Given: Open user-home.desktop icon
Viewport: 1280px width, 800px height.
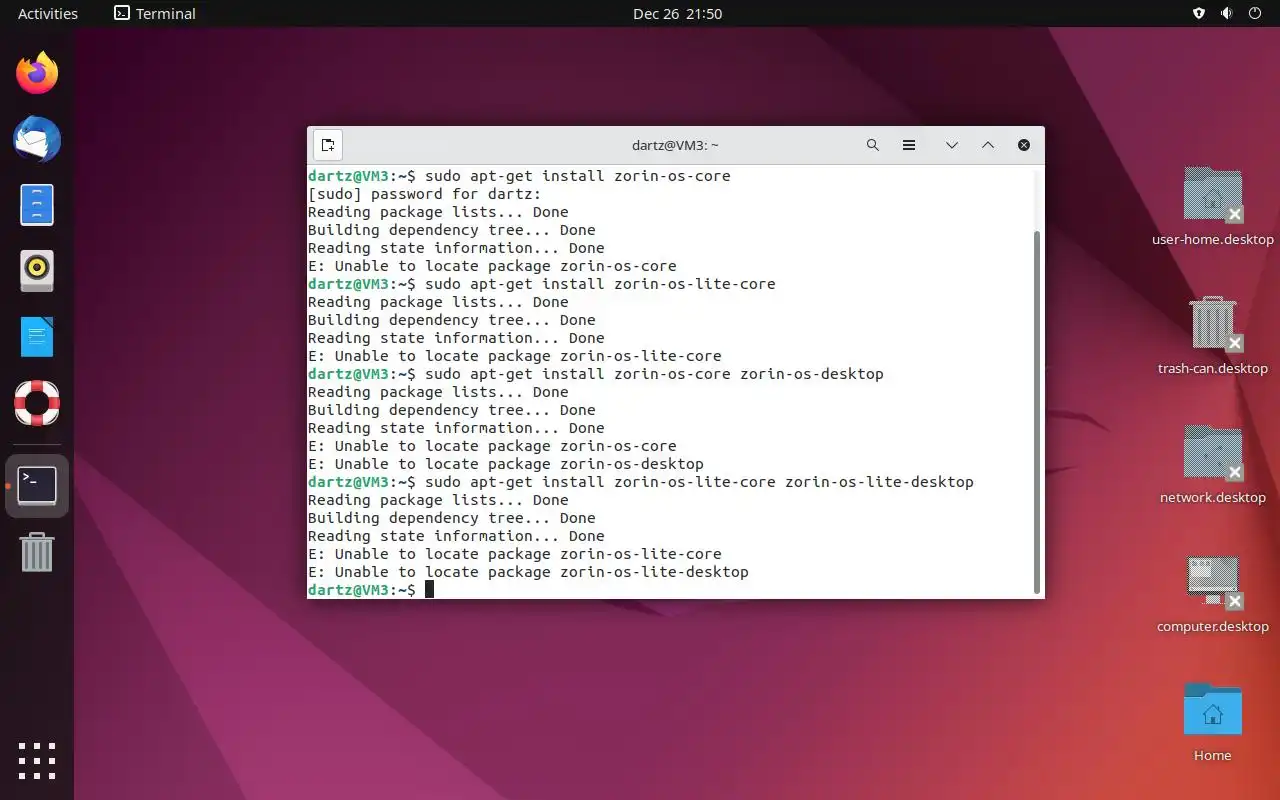Looking at the screenshot, I should [x=1213, y=207].
